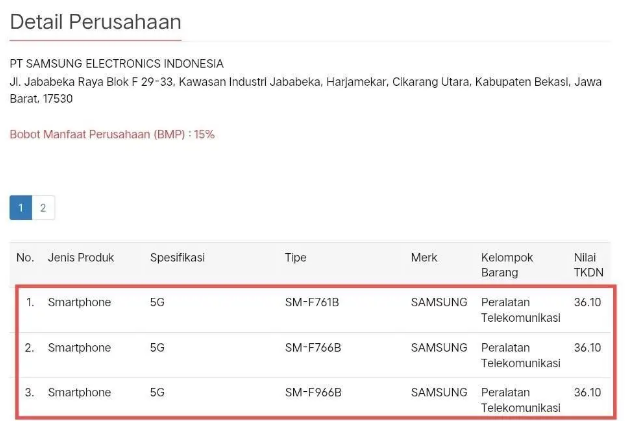Screen dimensions: 629x442
Task: Click the 'Spesifikasi' column header
Action: [177, 257]
